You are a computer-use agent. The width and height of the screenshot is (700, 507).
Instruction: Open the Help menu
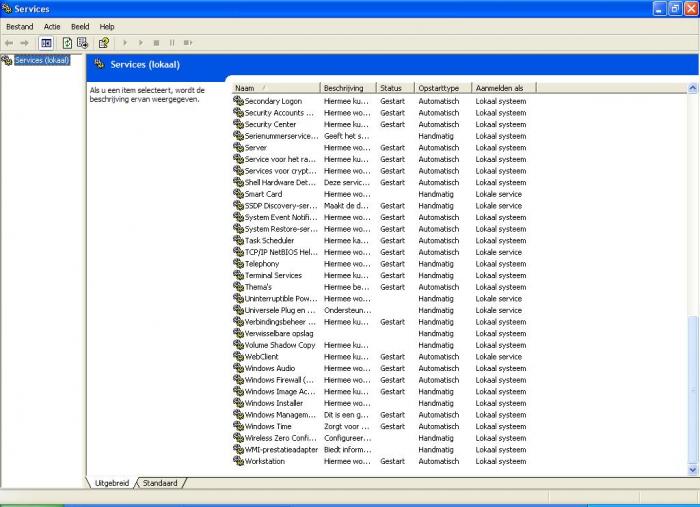pyautogui.click(x=107, y=27)
